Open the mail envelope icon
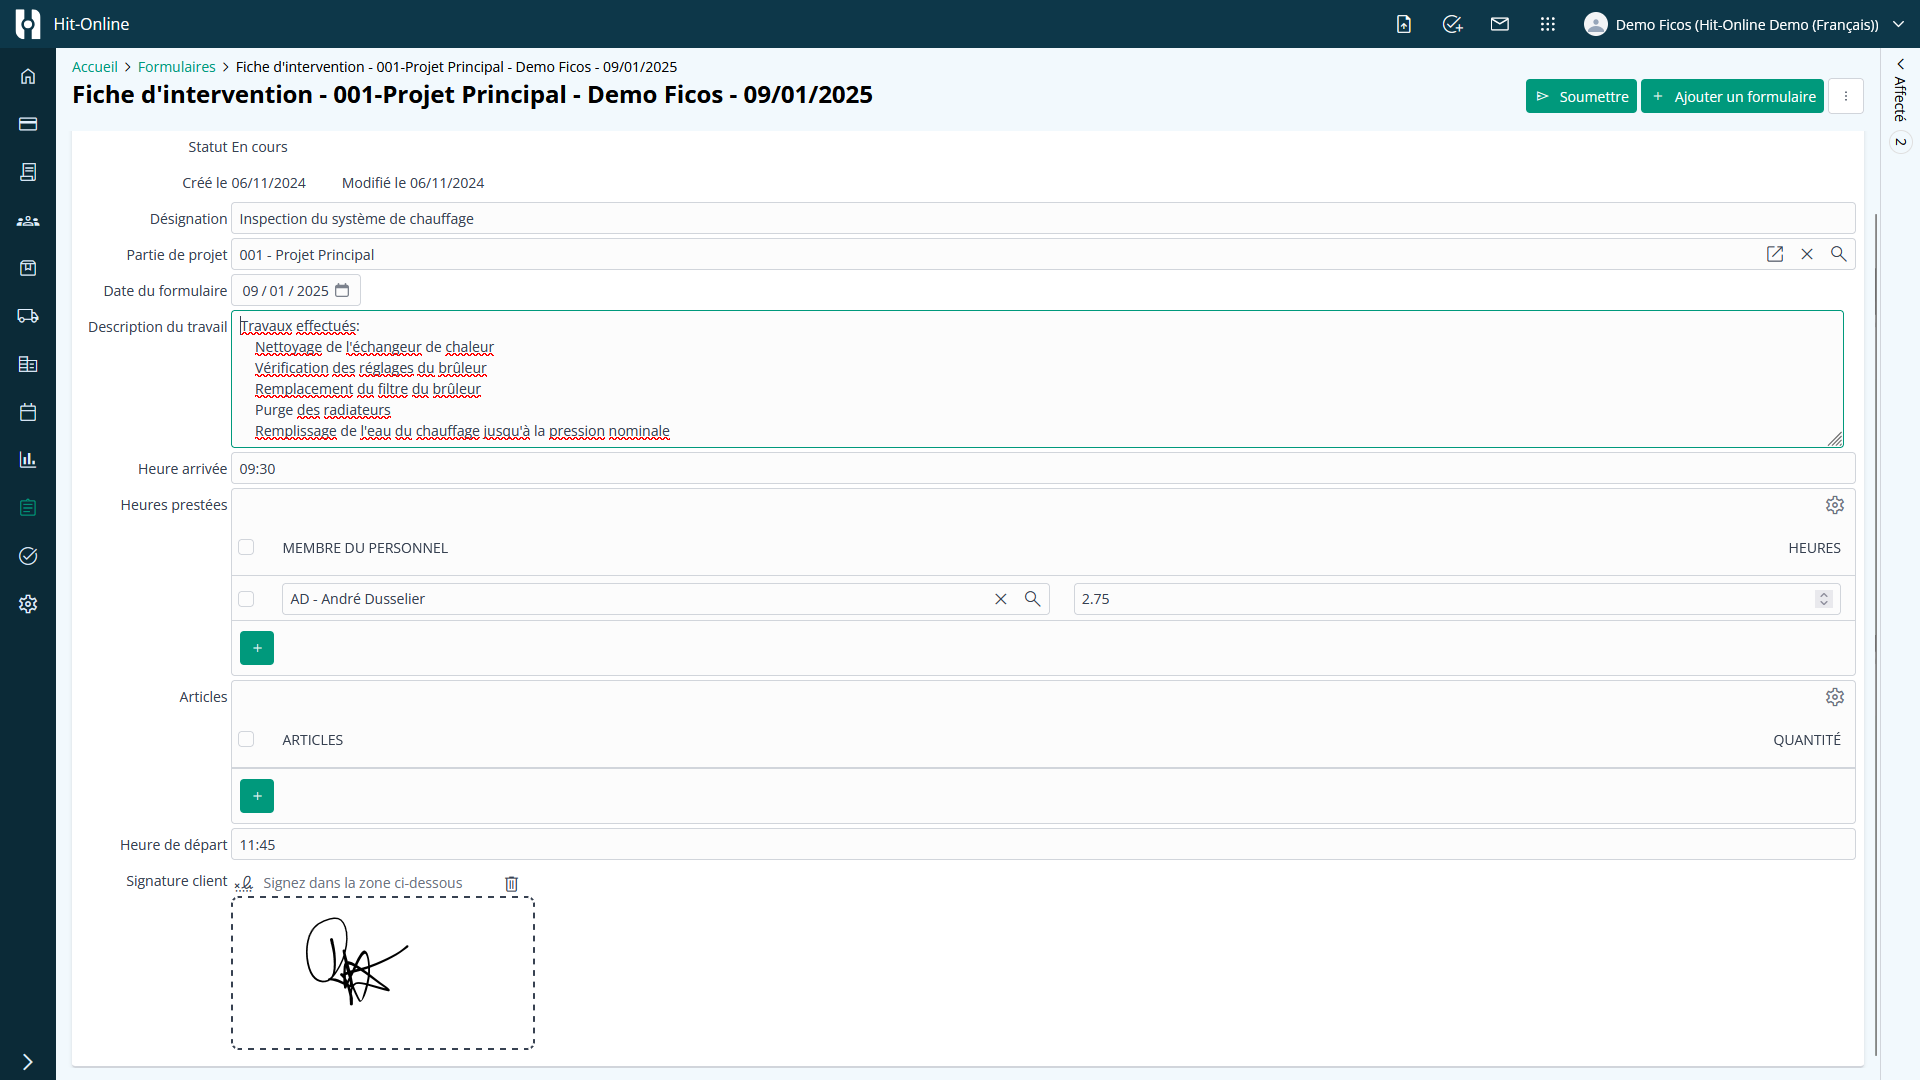Viewport: 1920px width, 1080px height. point(1500,24)
